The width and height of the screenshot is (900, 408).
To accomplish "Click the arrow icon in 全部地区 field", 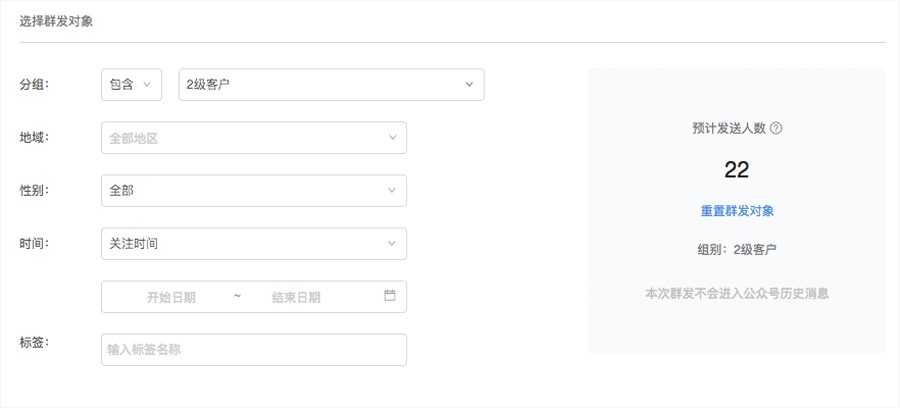I will tap(392, 138).
